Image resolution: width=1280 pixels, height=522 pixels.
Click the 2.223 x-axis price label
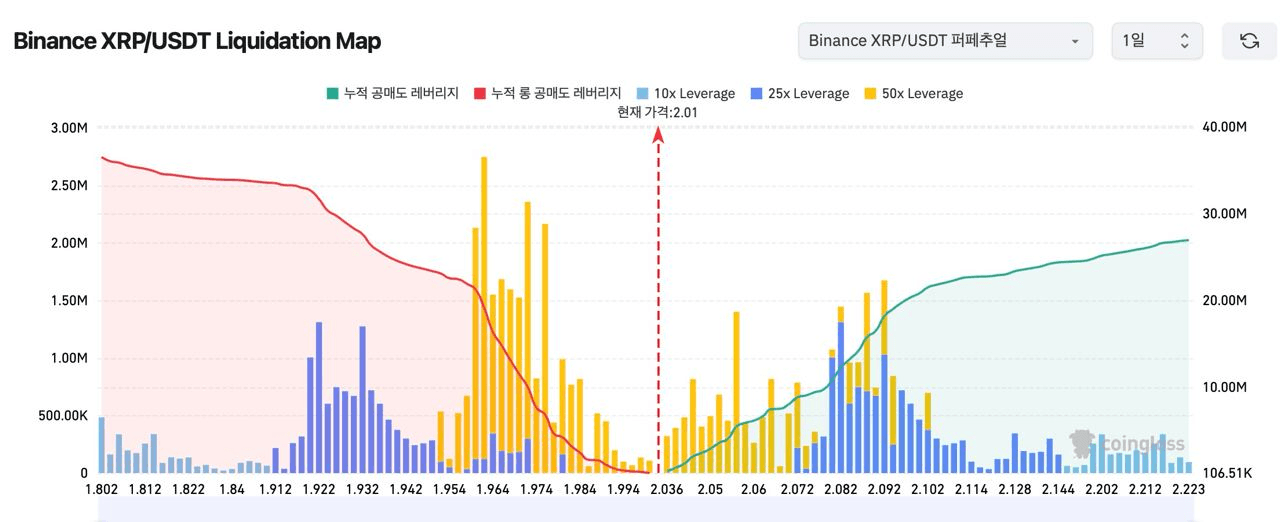pyautogui.click(x=1188, y=488)
